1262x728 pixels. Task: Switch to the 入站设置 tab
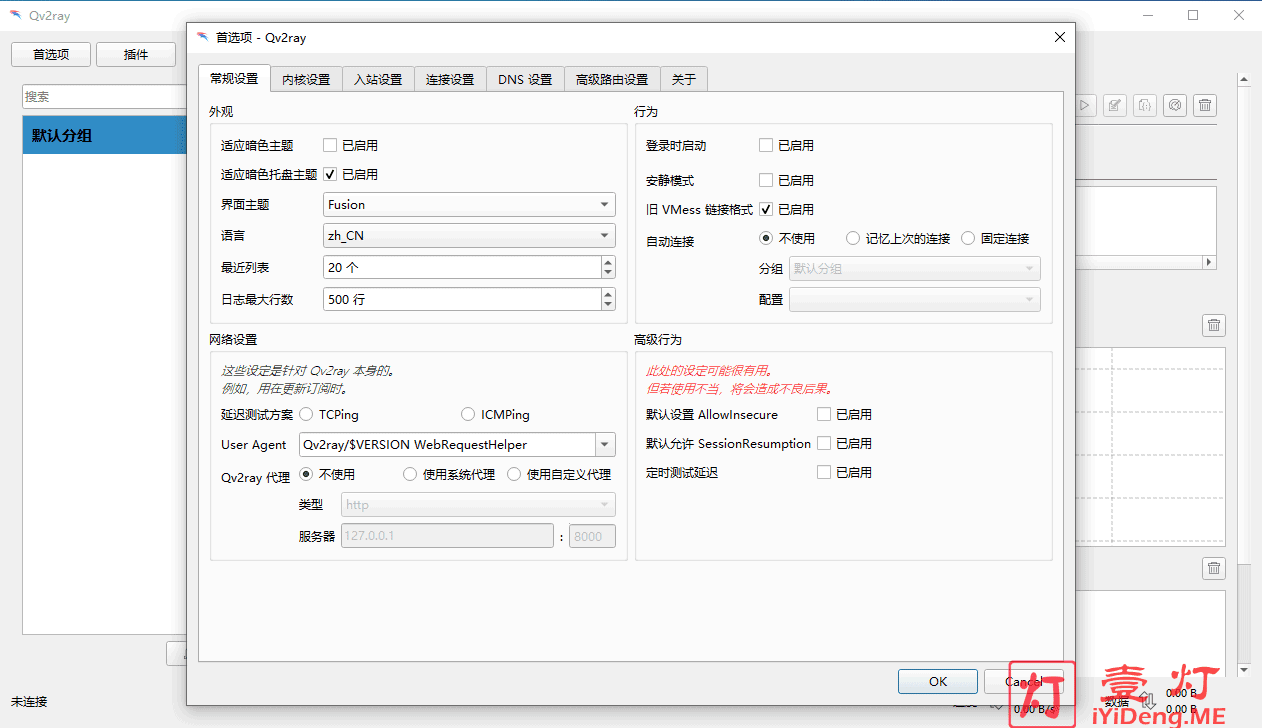(x=378, y=80)
